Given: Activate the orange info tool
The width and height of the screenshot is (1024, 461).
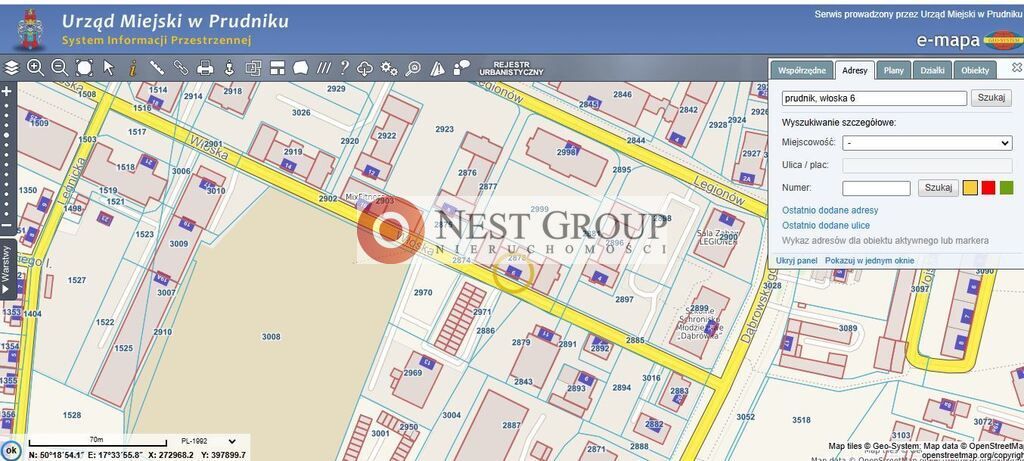Looking at the screenshot, I should coord(133,68).
